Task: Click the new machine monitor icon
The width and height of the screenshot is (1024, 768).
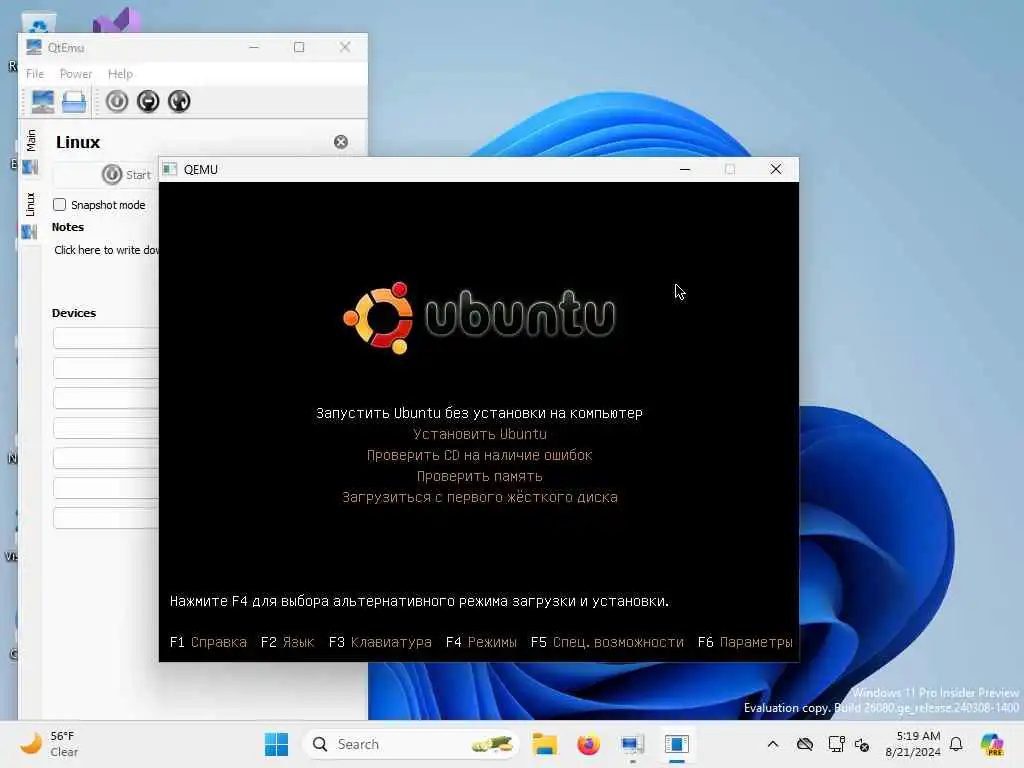Action: (42, 101)
